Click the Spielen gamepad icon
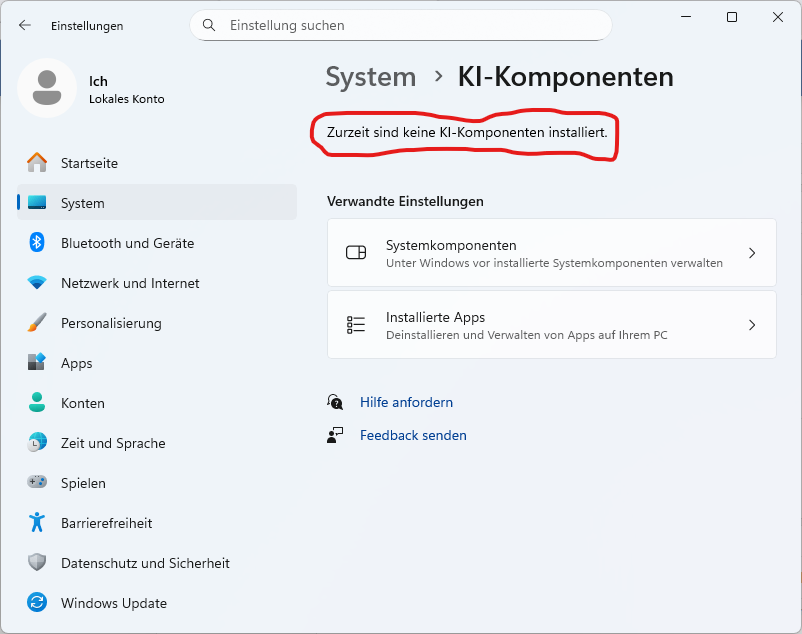The image size is (802, 634). (37, 482)
